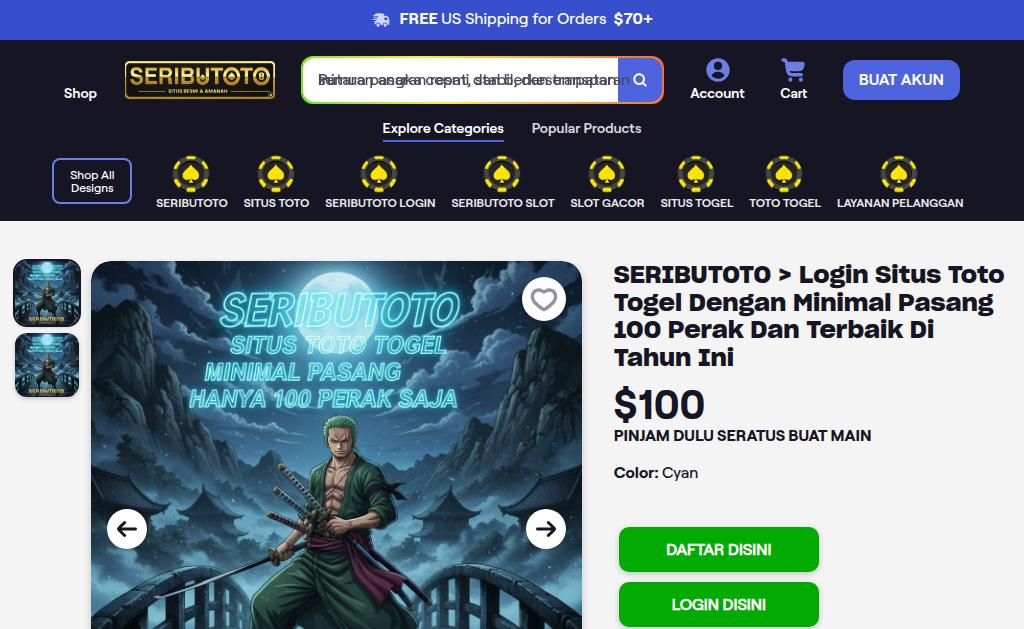Click the green DAFTAR DISINI button

tap(718, 549)
